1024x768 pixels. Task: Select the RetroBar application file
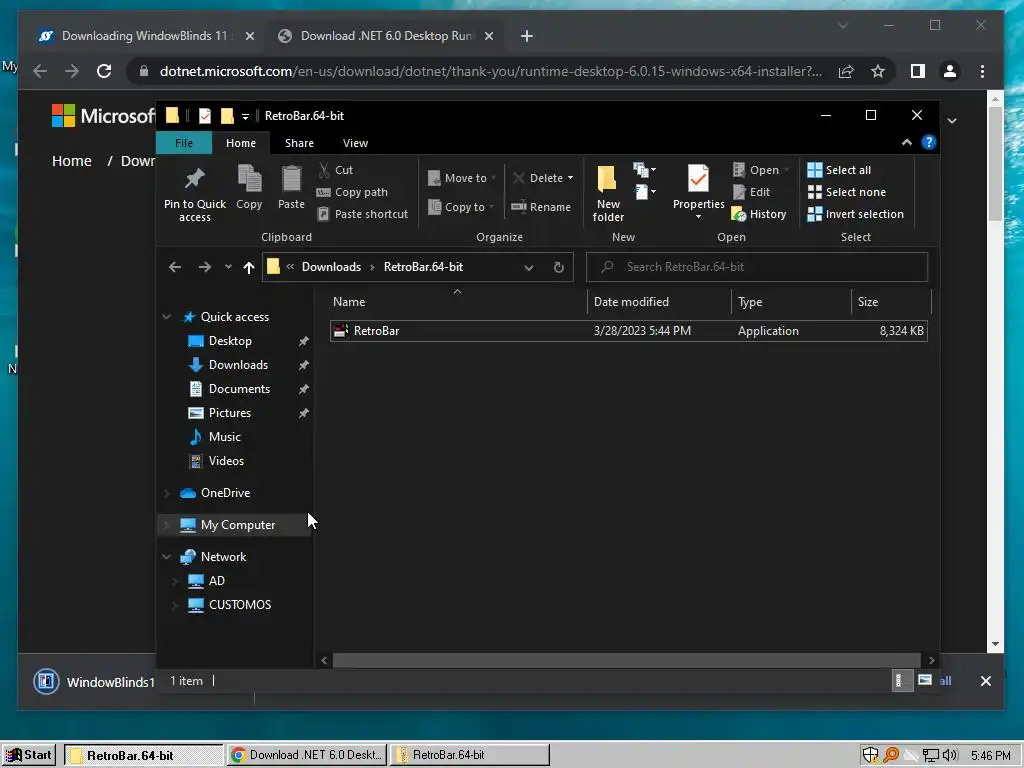point(628,331)
